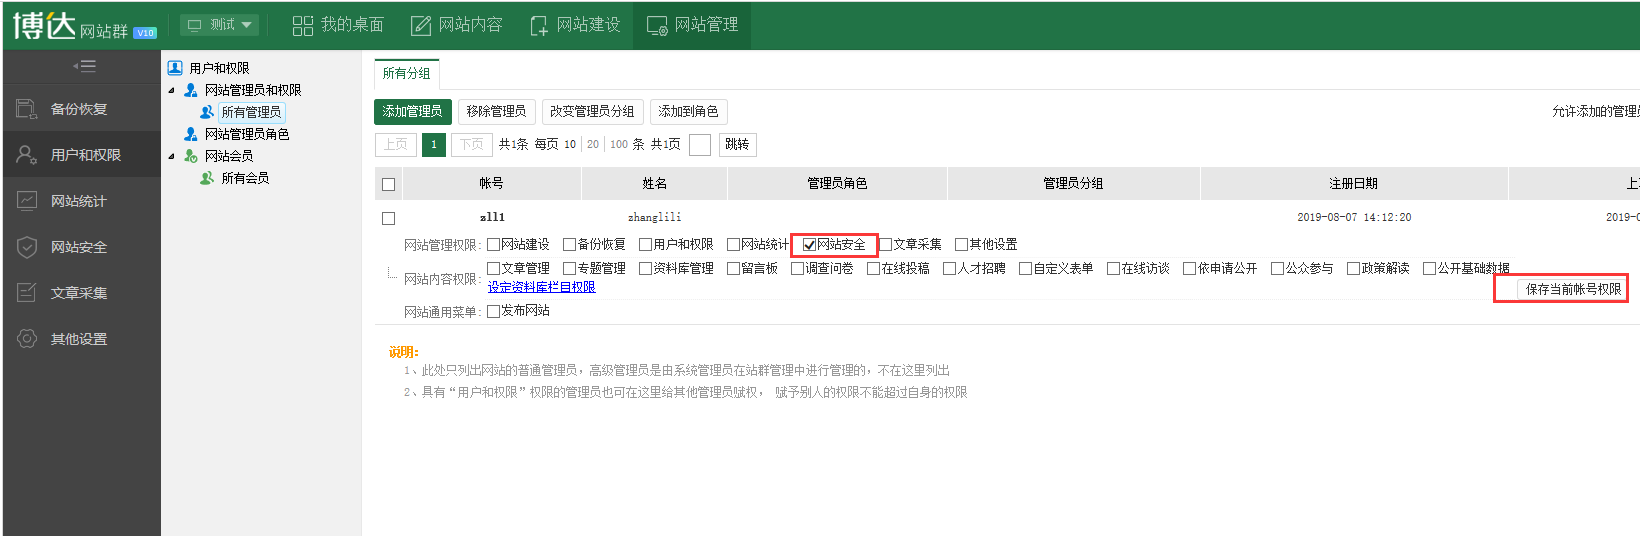Open the 设定资料库栏目权限 link
This screenshot has width=1640, height=536.
(x=541, y=287)
